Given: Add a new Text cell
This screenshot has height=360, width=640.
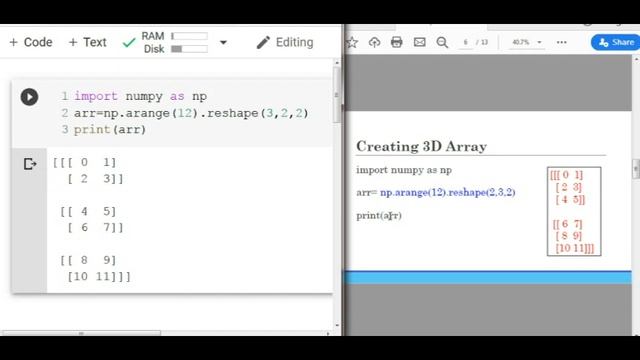Looking at the screenshot, I should pos(87,42).
